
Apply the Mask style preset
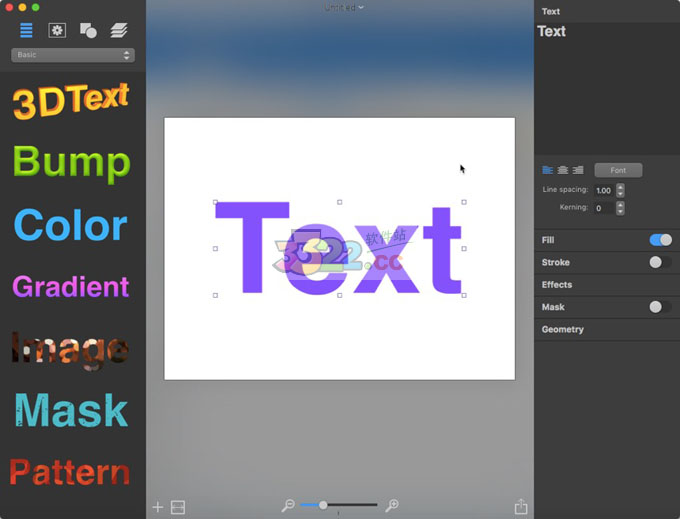[71, 410]
